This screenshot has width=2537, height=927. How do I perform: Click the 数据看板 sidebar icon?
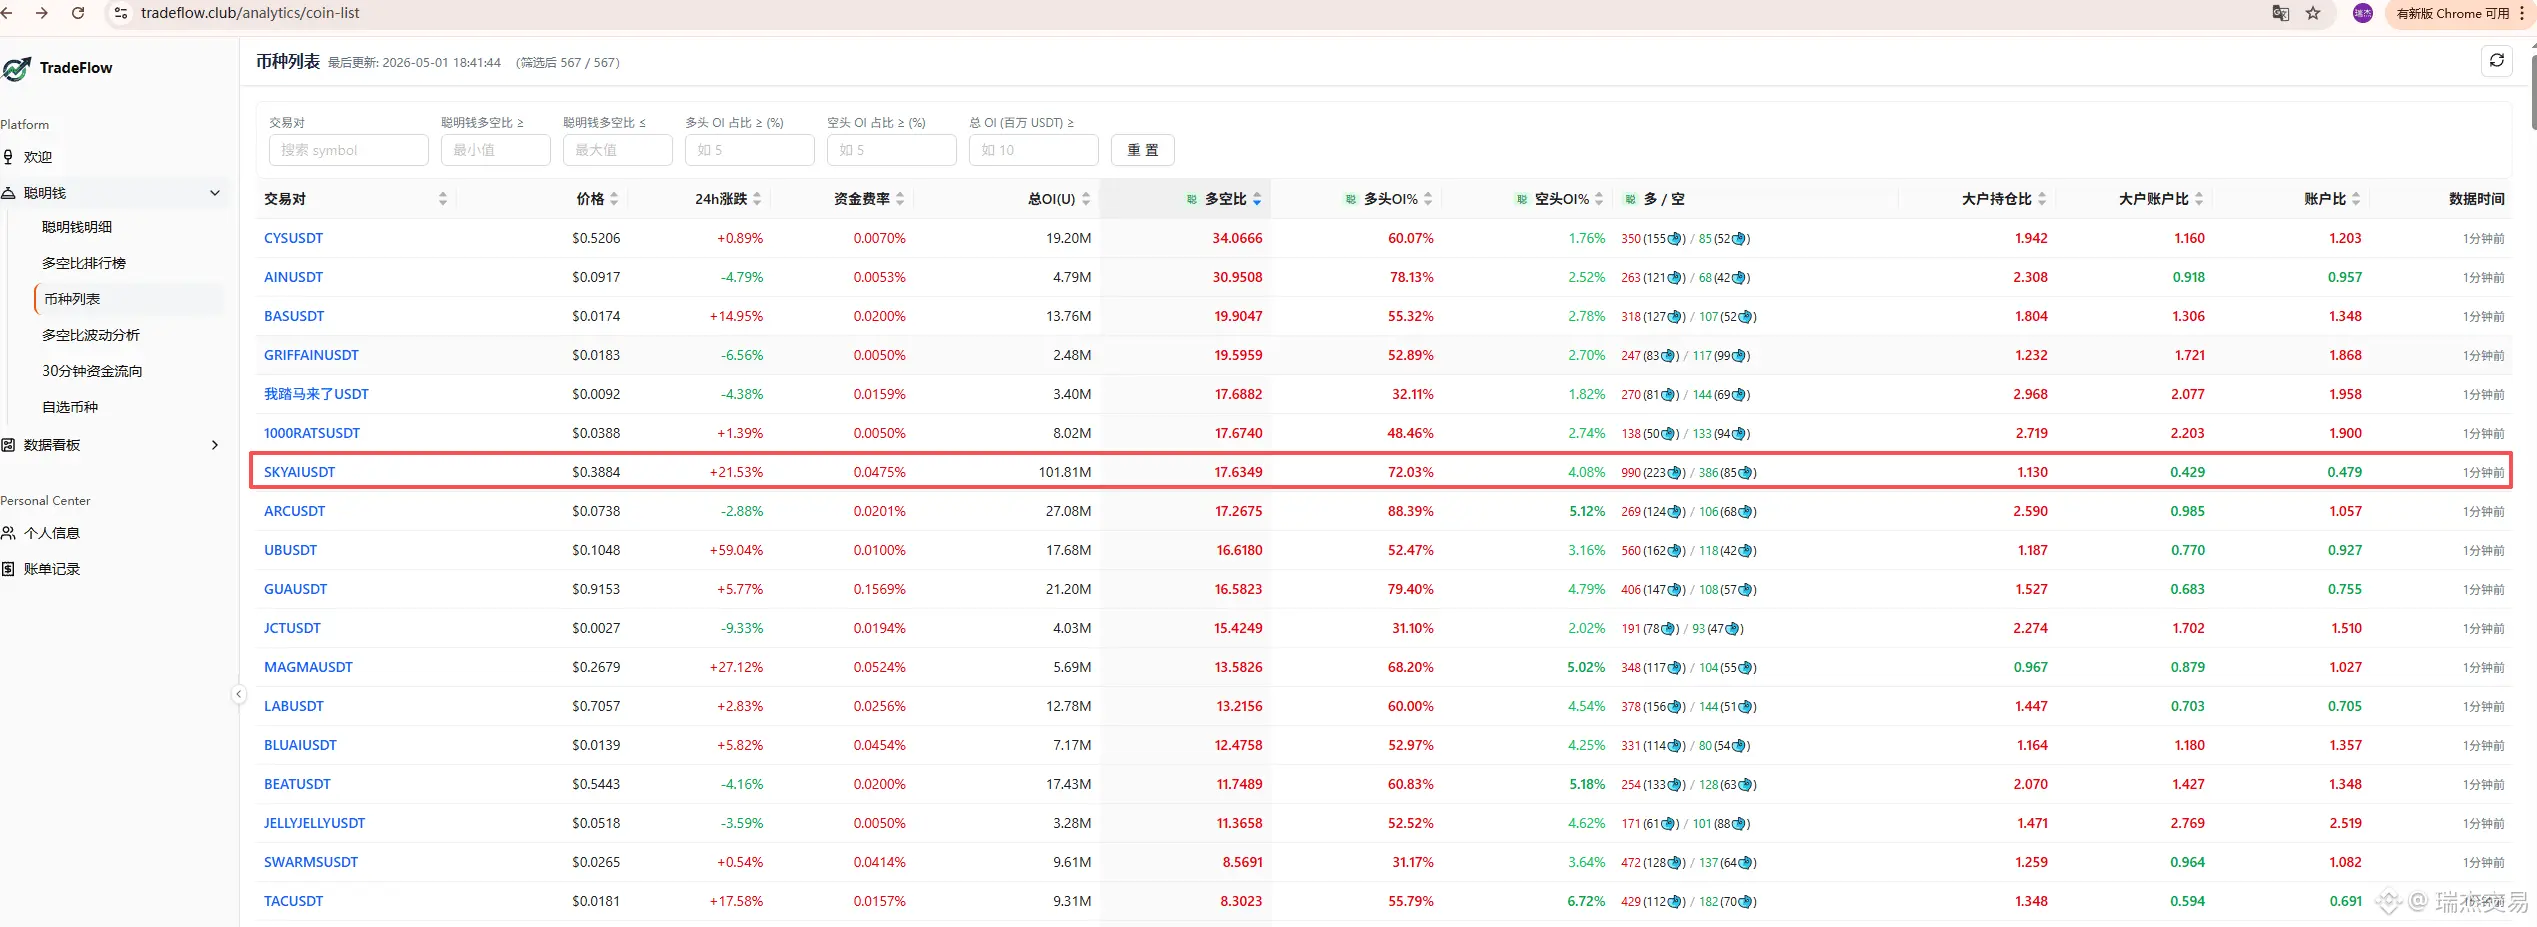8,445
